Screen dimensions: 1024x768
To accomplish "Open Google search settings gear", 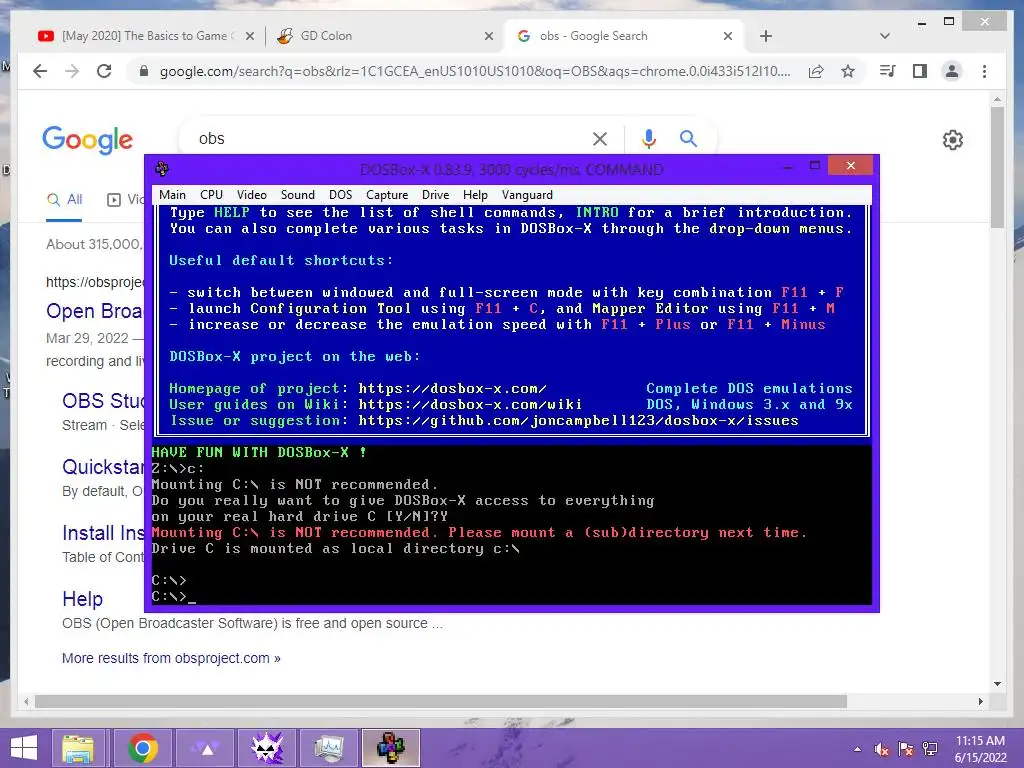I will 953,140.
